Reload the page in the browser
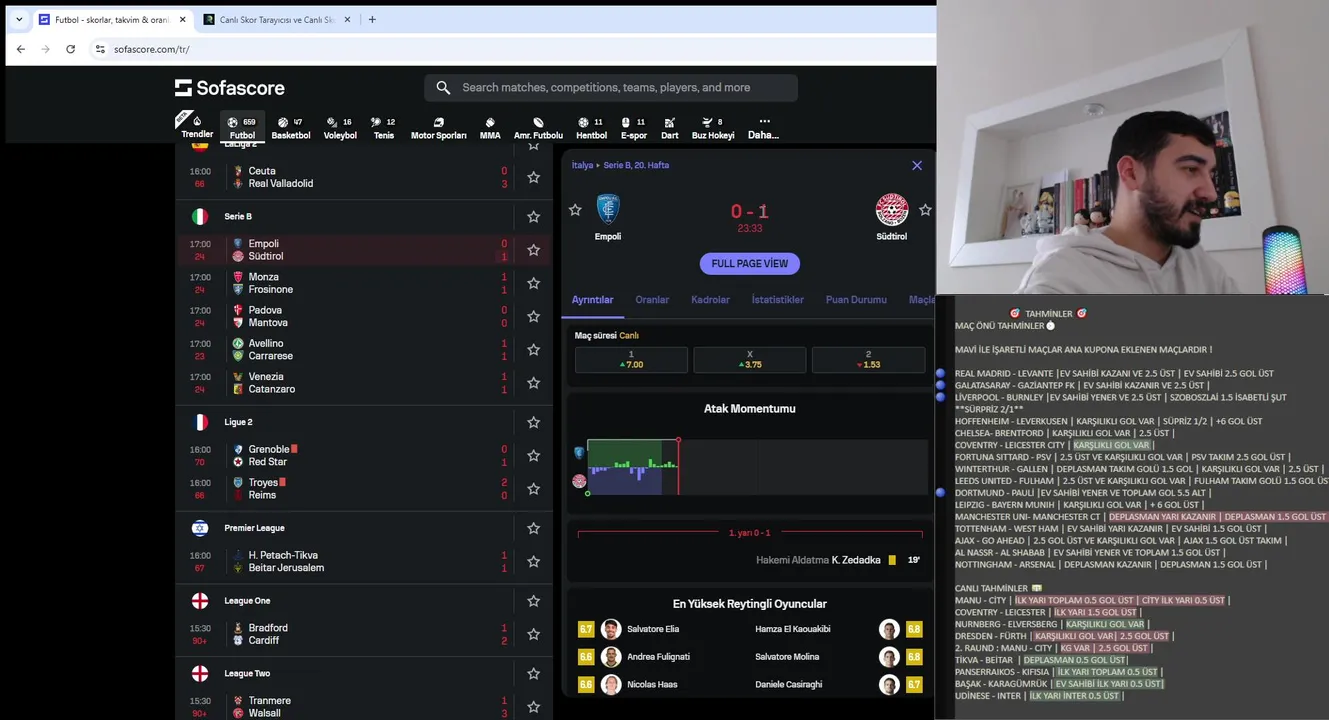The height and width of the screenshot is (720, 1329). (70, 49)
